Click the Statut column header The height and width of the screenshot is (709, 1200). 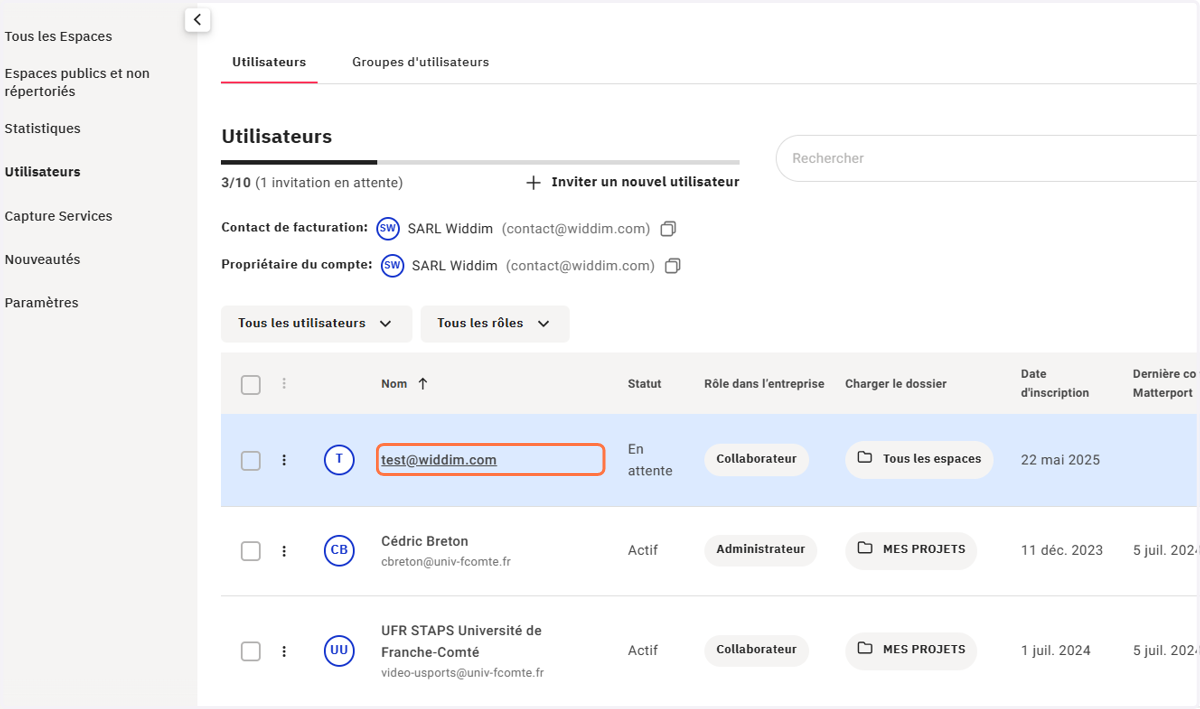645,384
